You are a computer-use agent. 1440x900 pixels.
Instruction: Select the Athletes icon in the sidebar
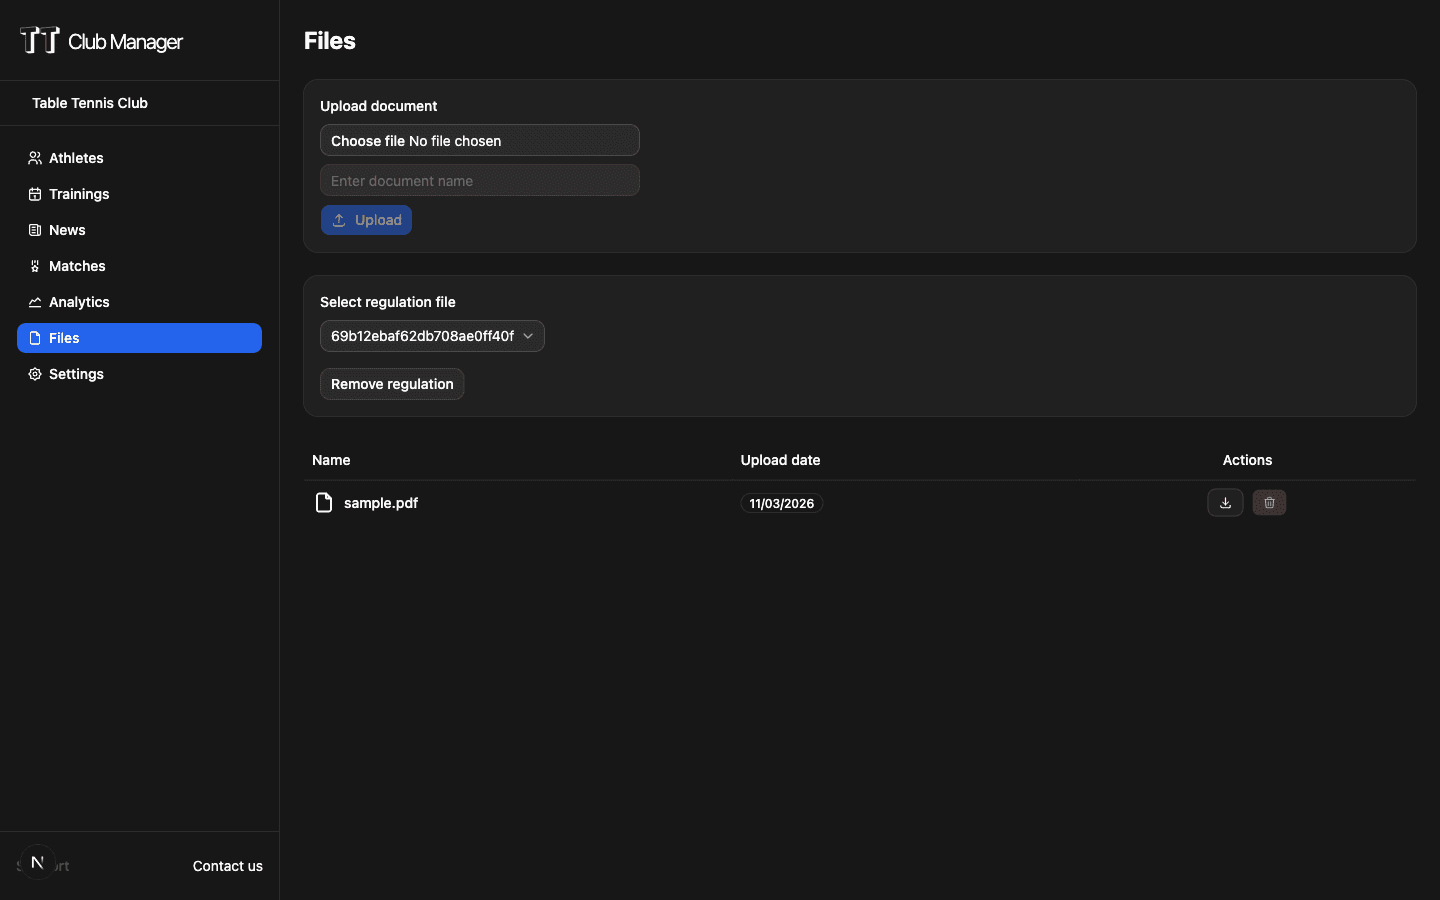[33, 157]
